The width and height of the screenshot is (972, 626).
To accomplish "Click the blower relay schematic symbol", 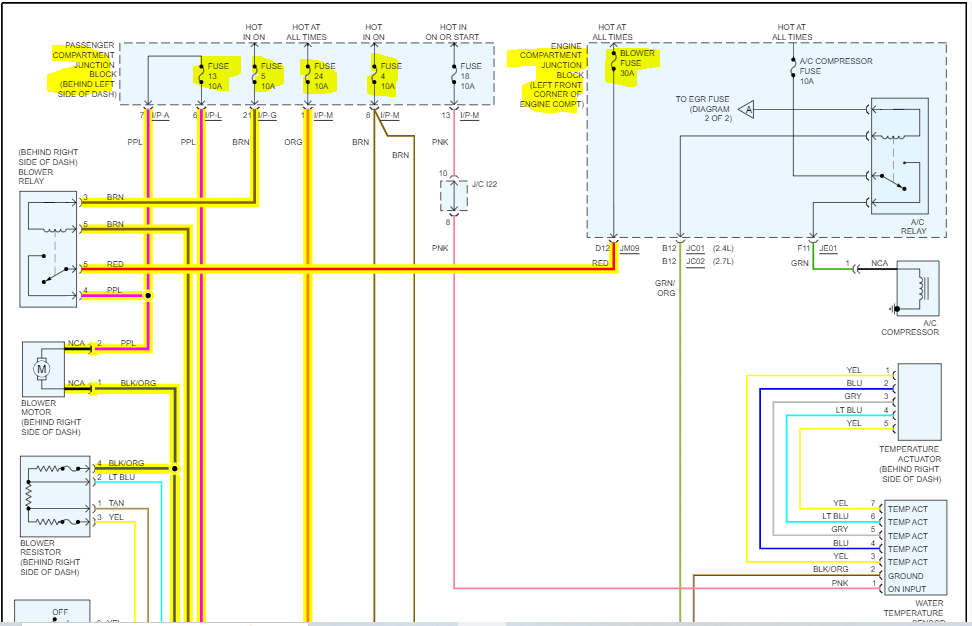I will (x=48, y=249).
